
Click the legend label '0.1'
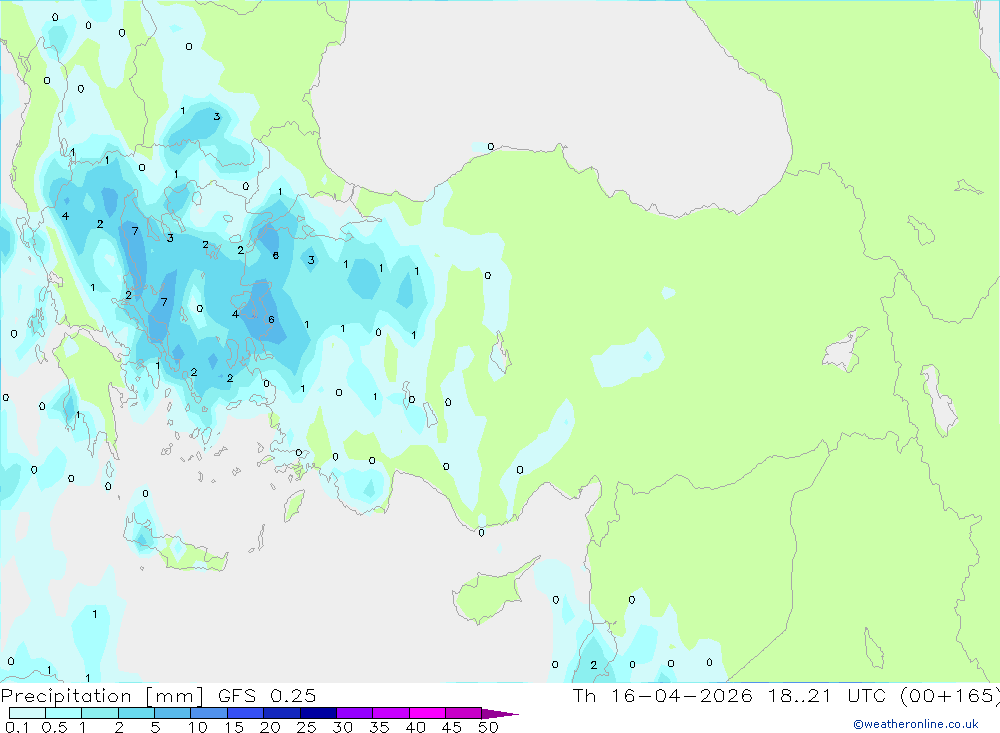pos(17,727)
